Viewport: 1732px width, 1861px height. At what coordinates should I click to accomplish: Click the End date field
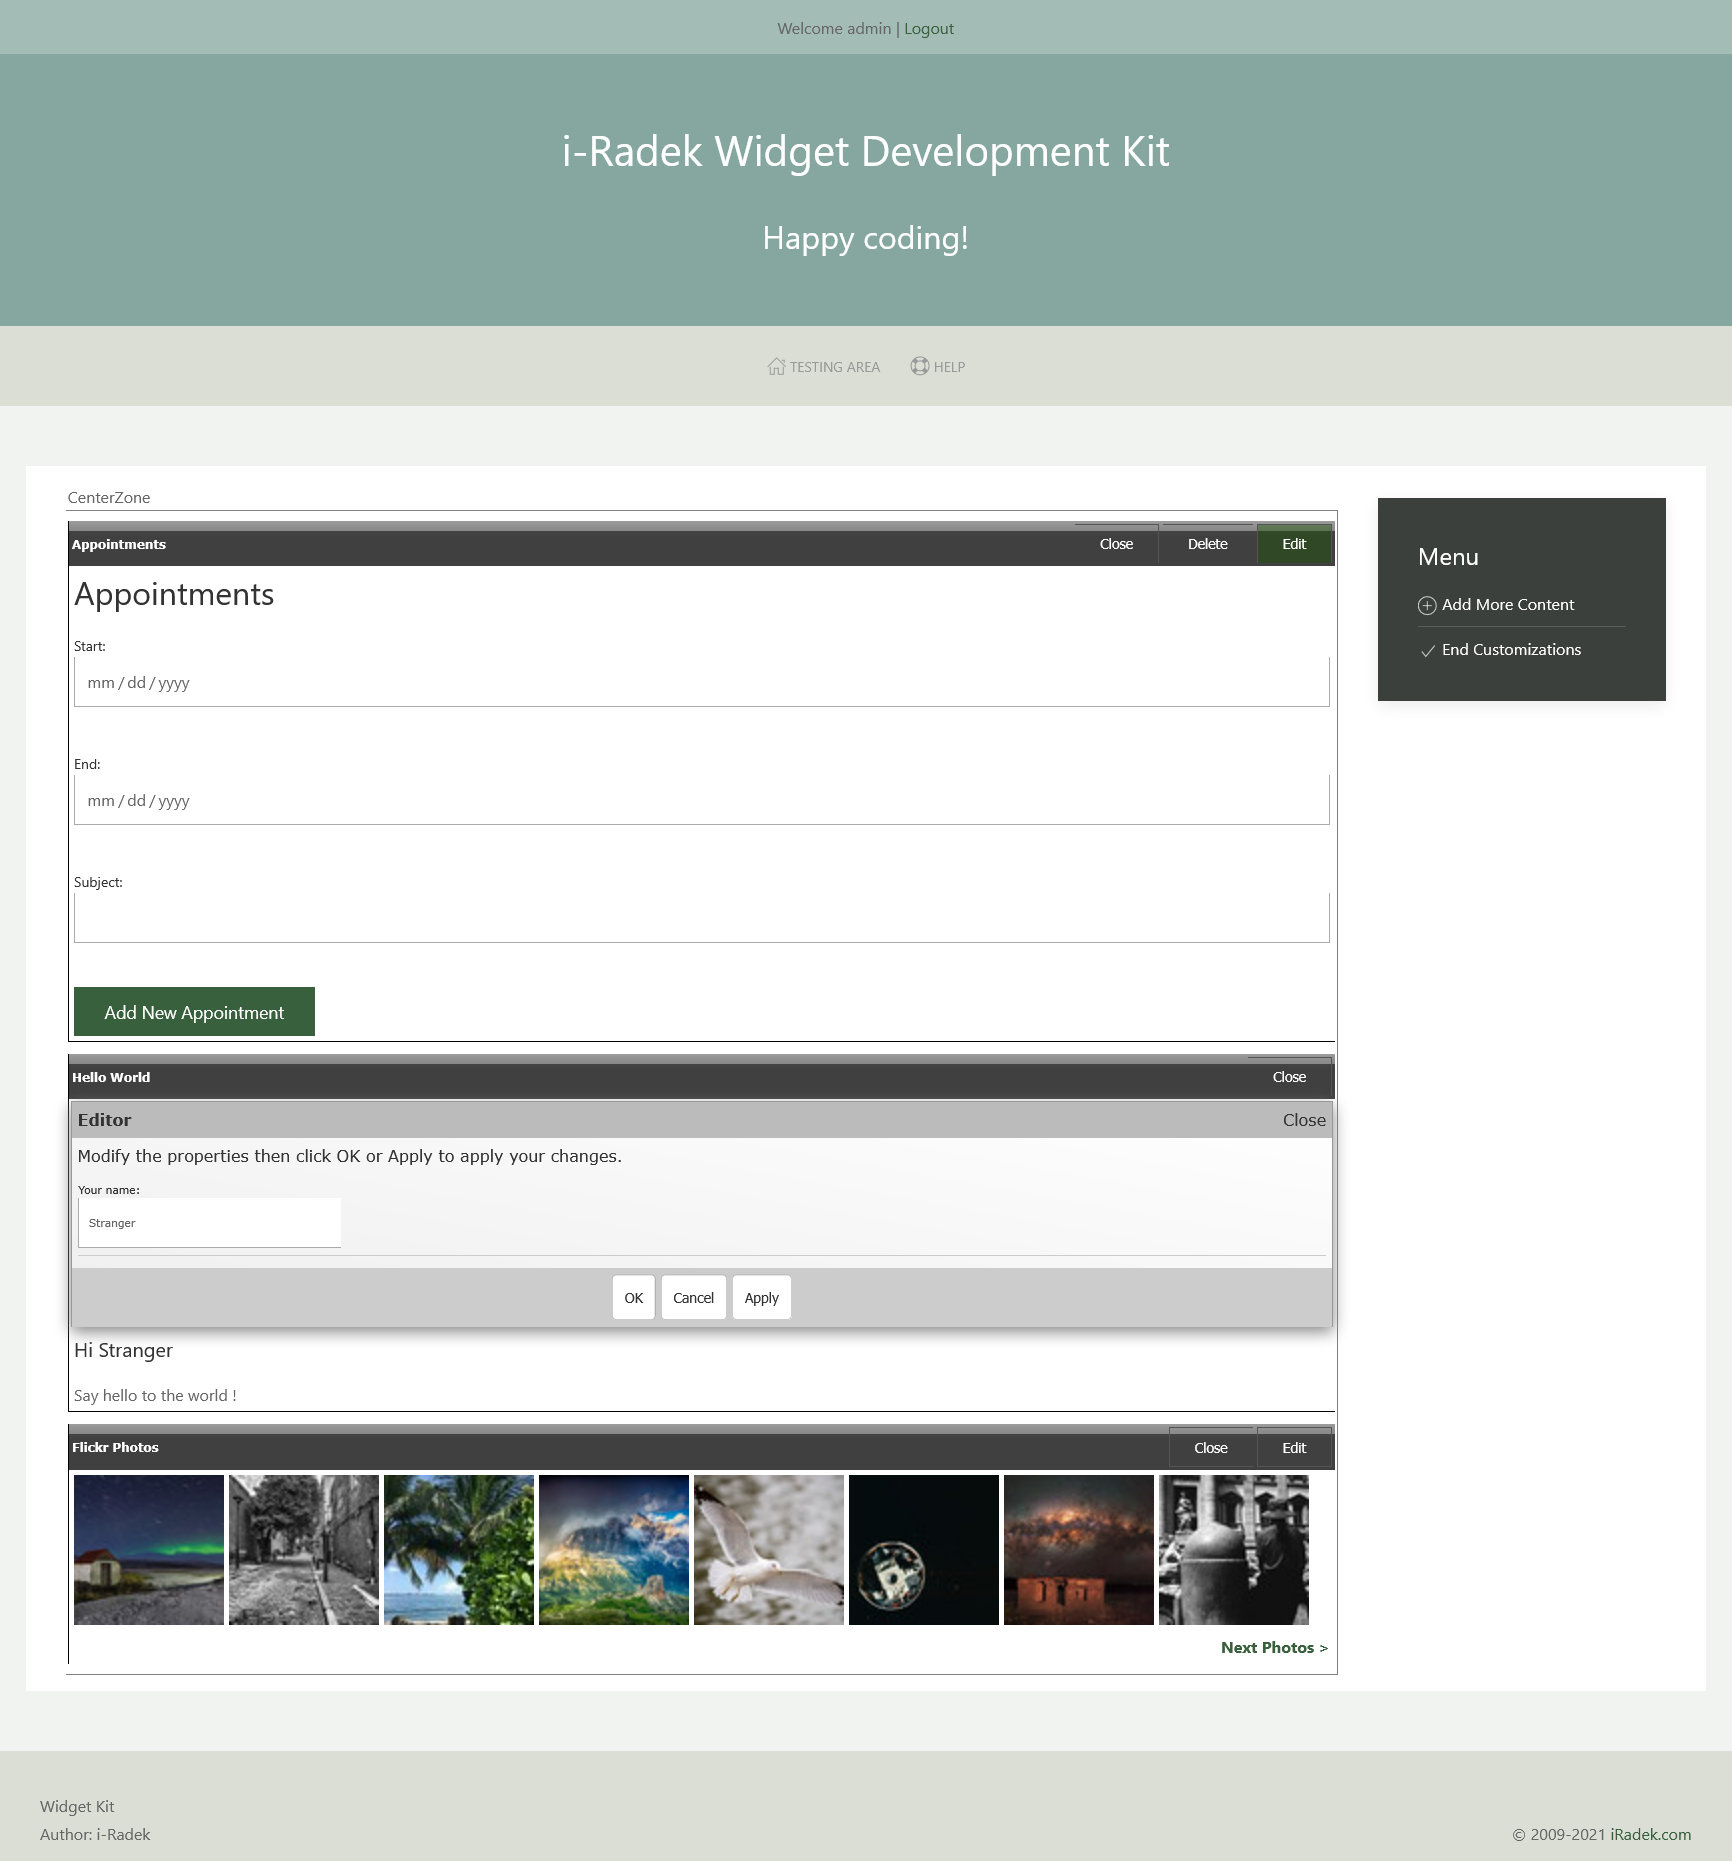702,800
